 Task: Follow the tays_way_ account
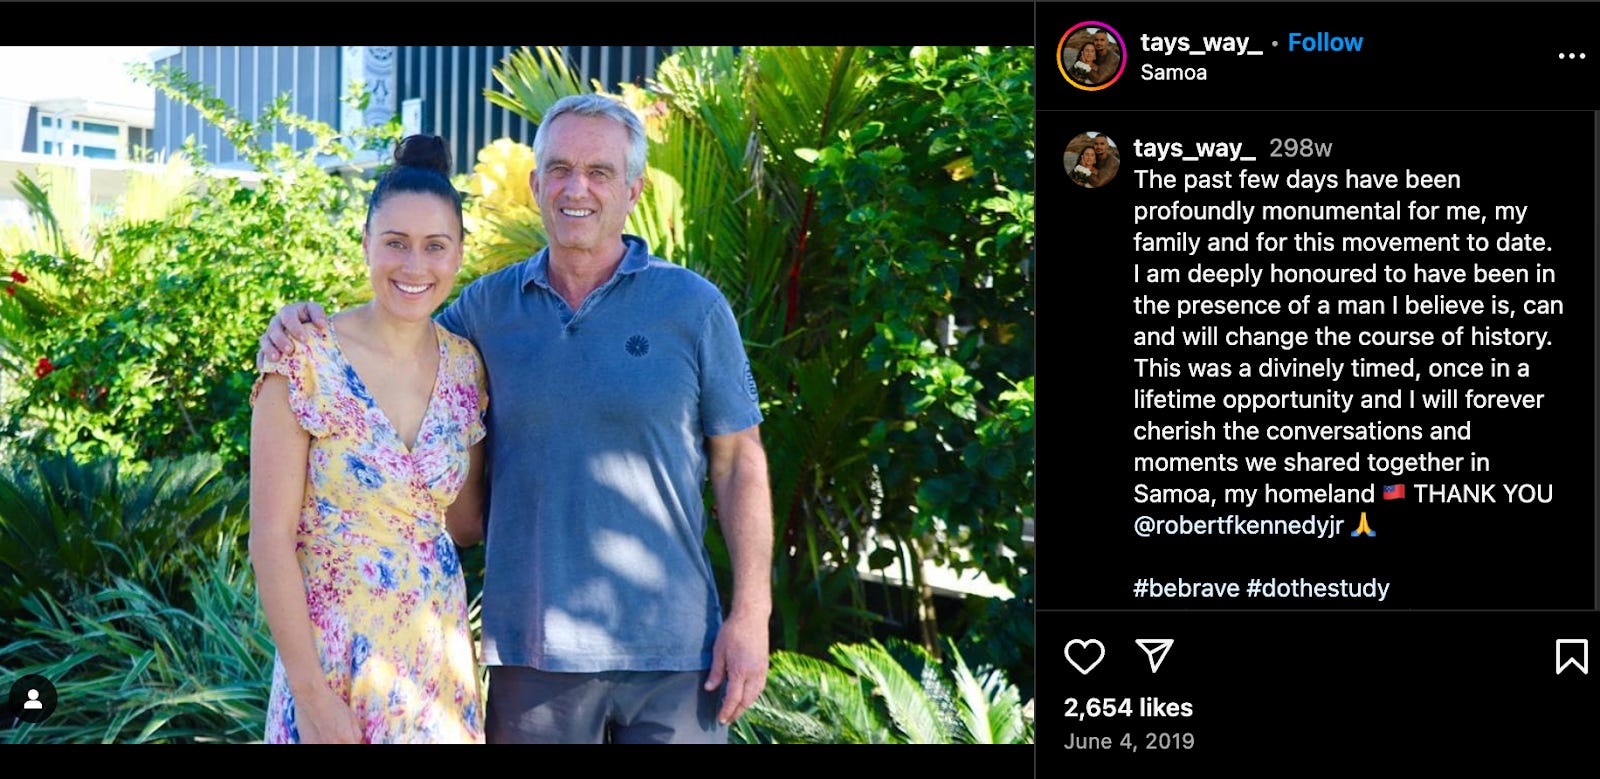pyautogui.click(x=1325, y=42)
